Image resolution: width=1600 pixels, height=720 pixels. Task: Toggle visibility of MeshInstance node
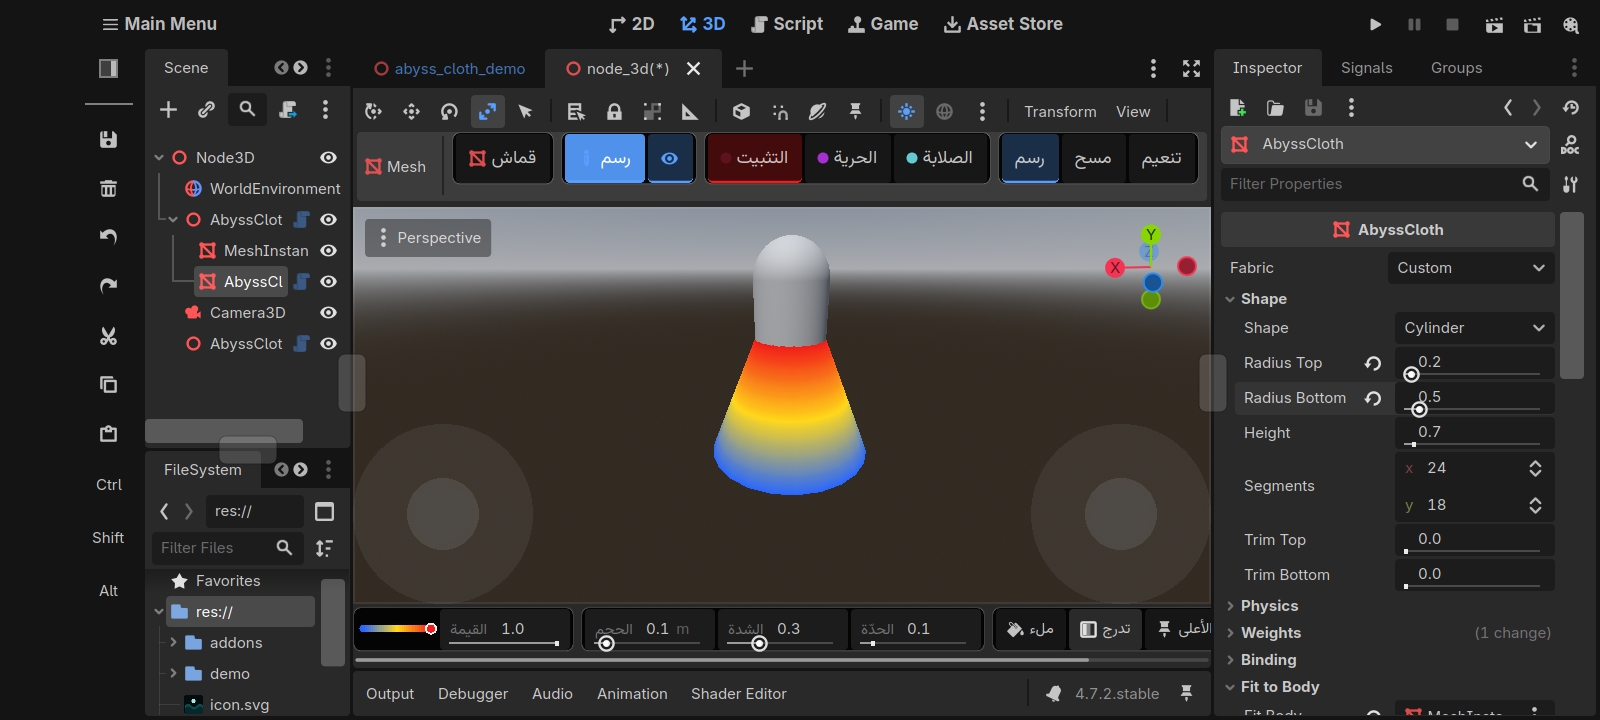[328, 251]
